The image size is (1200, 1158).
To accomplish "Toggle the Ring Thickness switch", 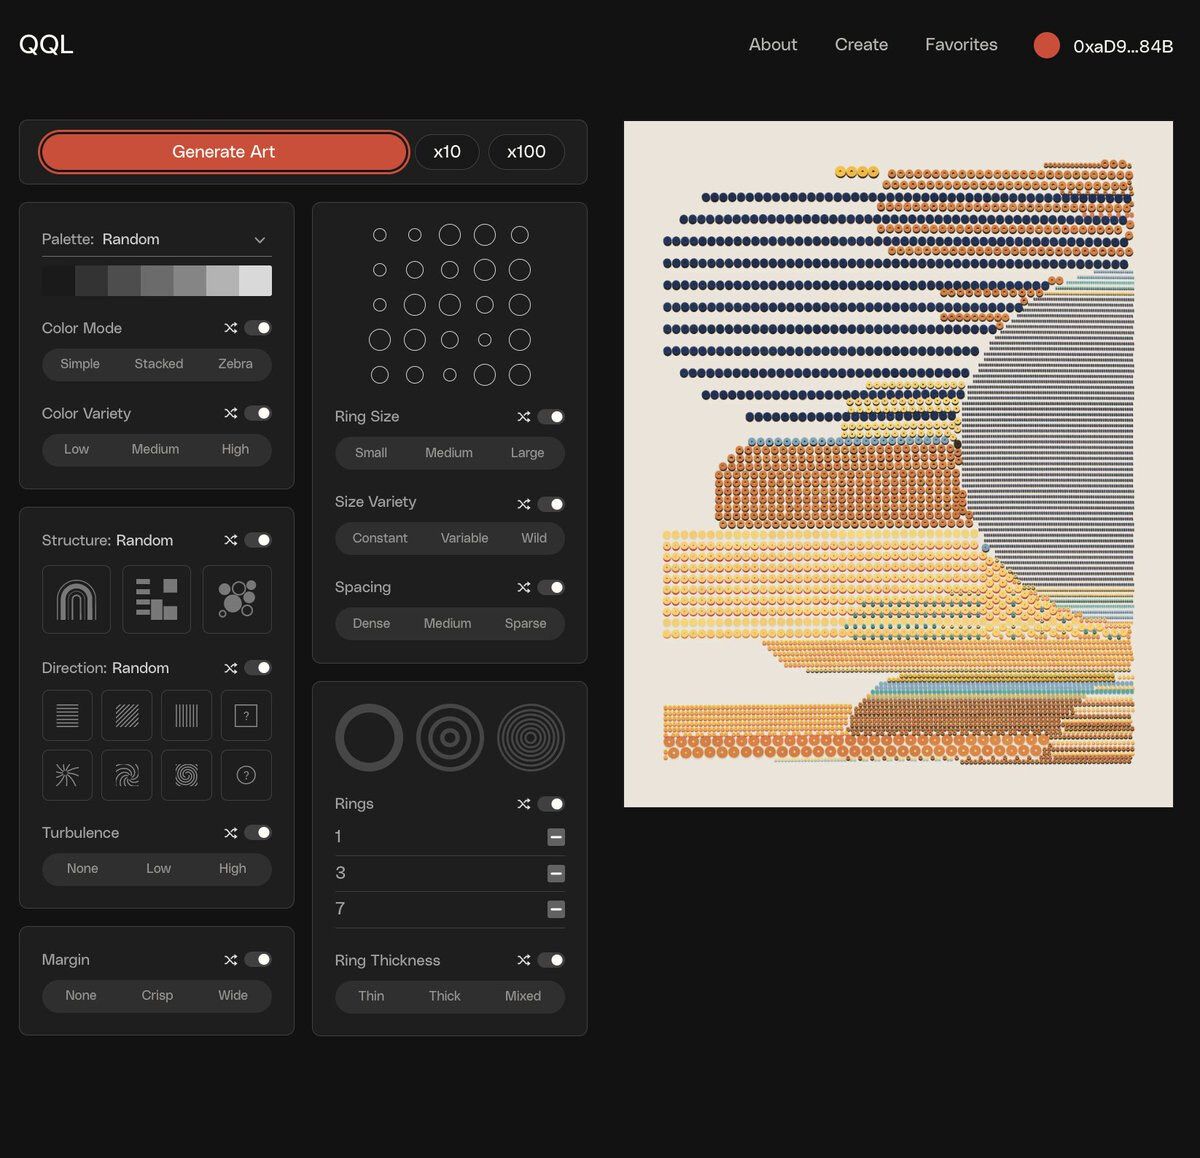I will click(x=551, y=960).
